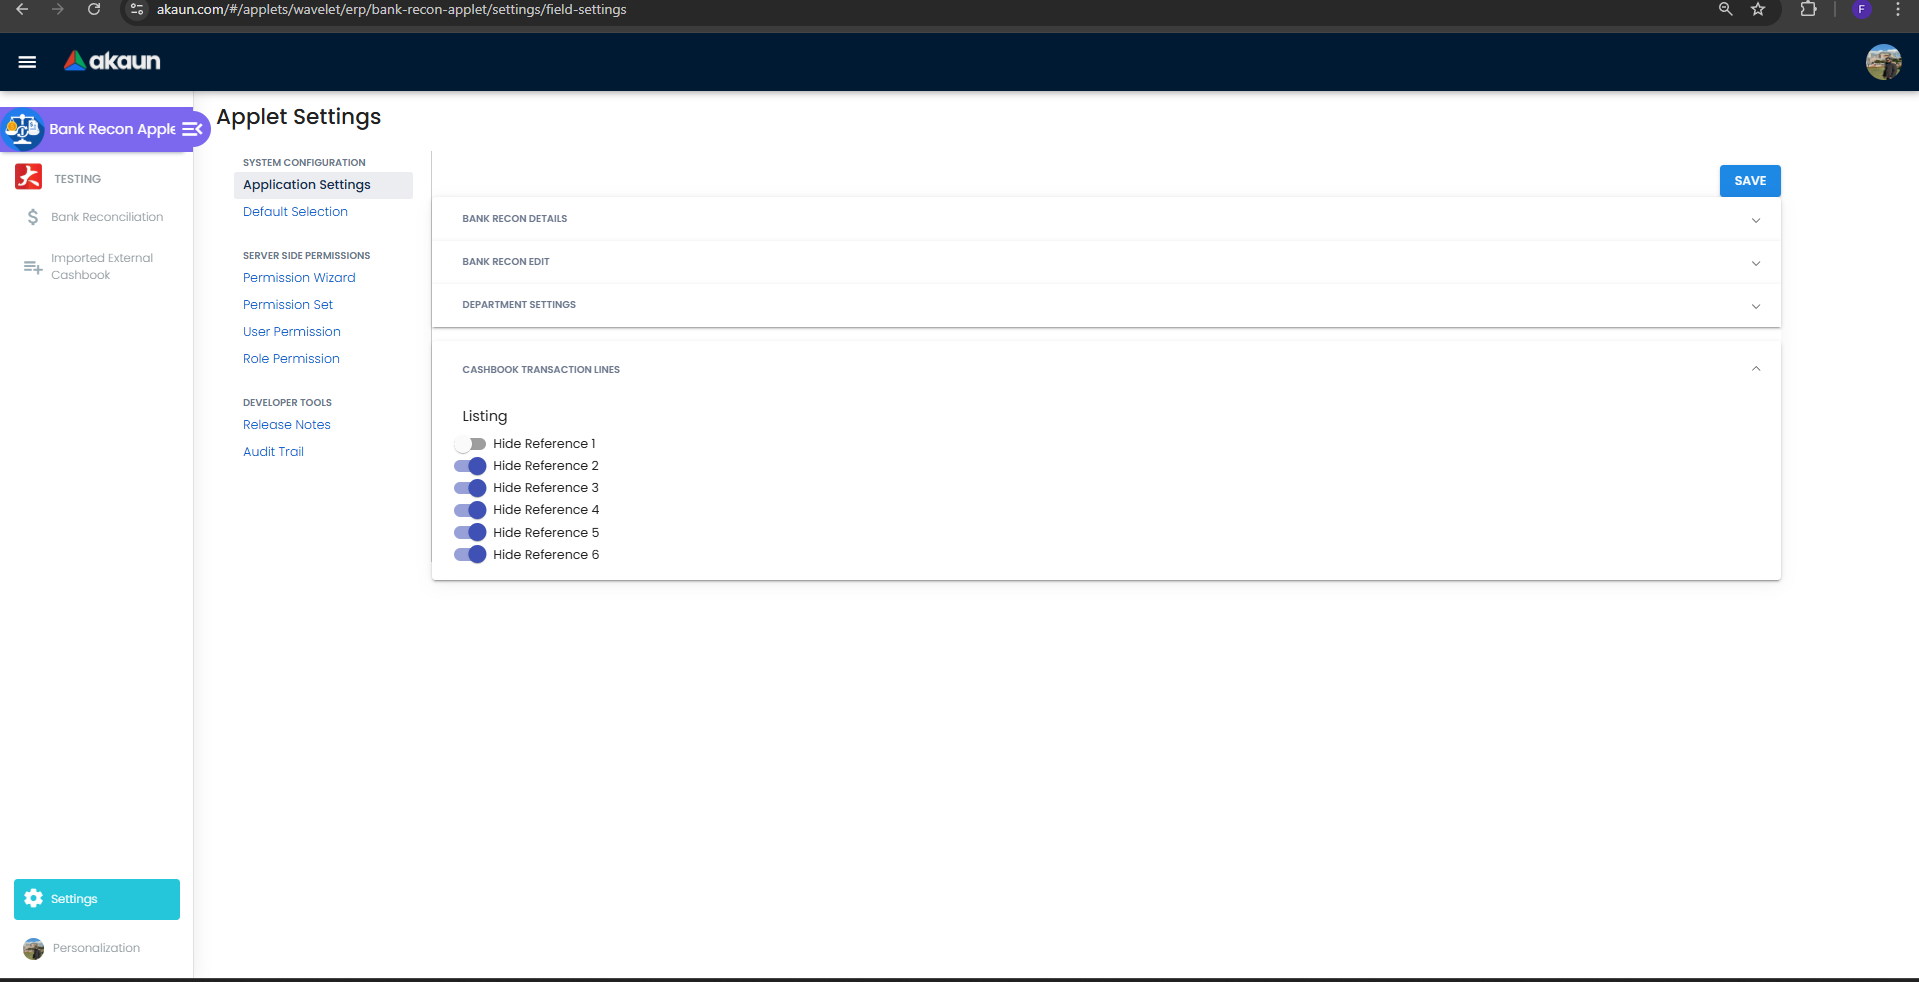Open the Settings panel
This screenshot has width=1919, height=982.
(95, 898)
